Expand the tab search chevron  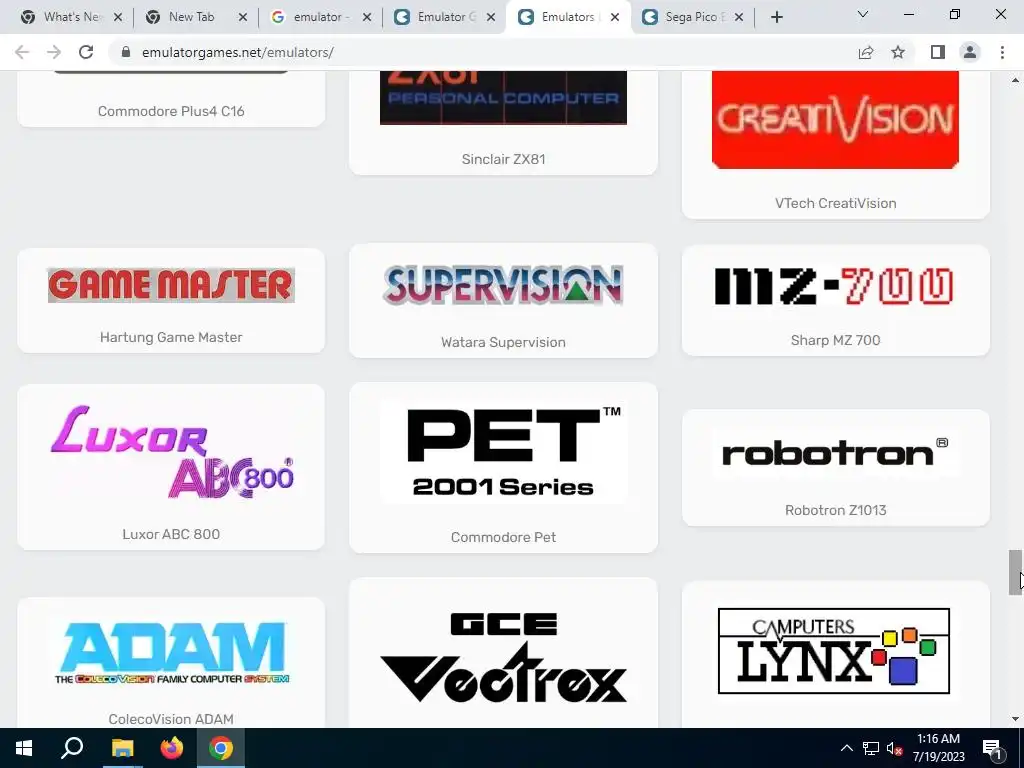(x=863, y=14)
